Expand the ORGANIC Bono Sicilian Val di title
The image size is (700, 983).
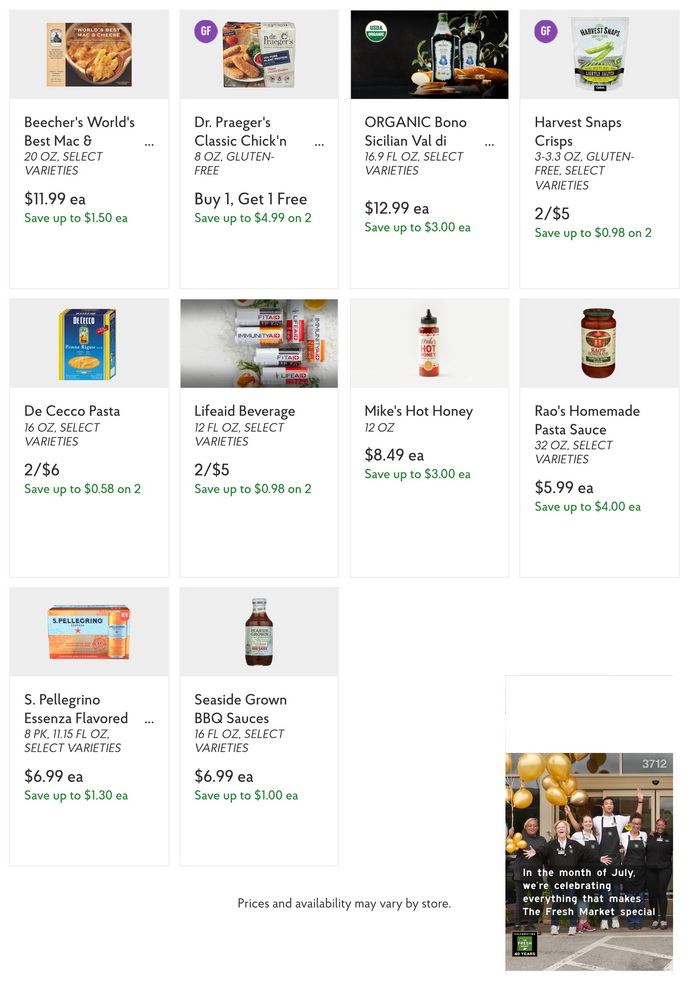point(490,143)
